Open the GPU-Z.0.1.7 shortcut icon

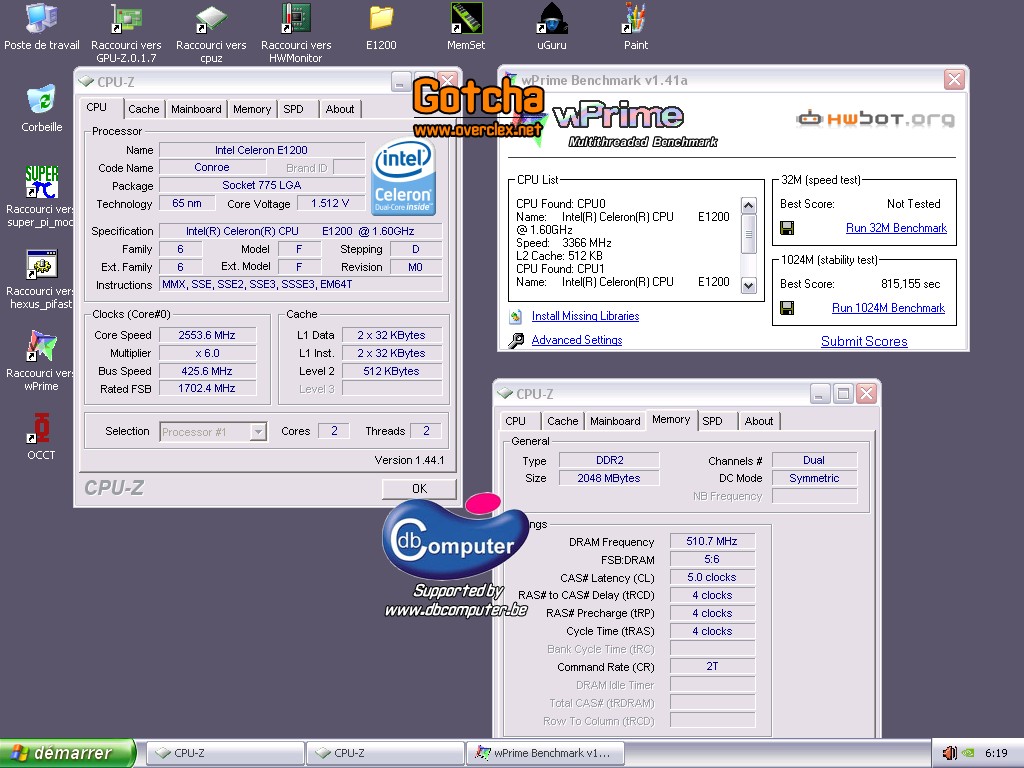[126, 18]
